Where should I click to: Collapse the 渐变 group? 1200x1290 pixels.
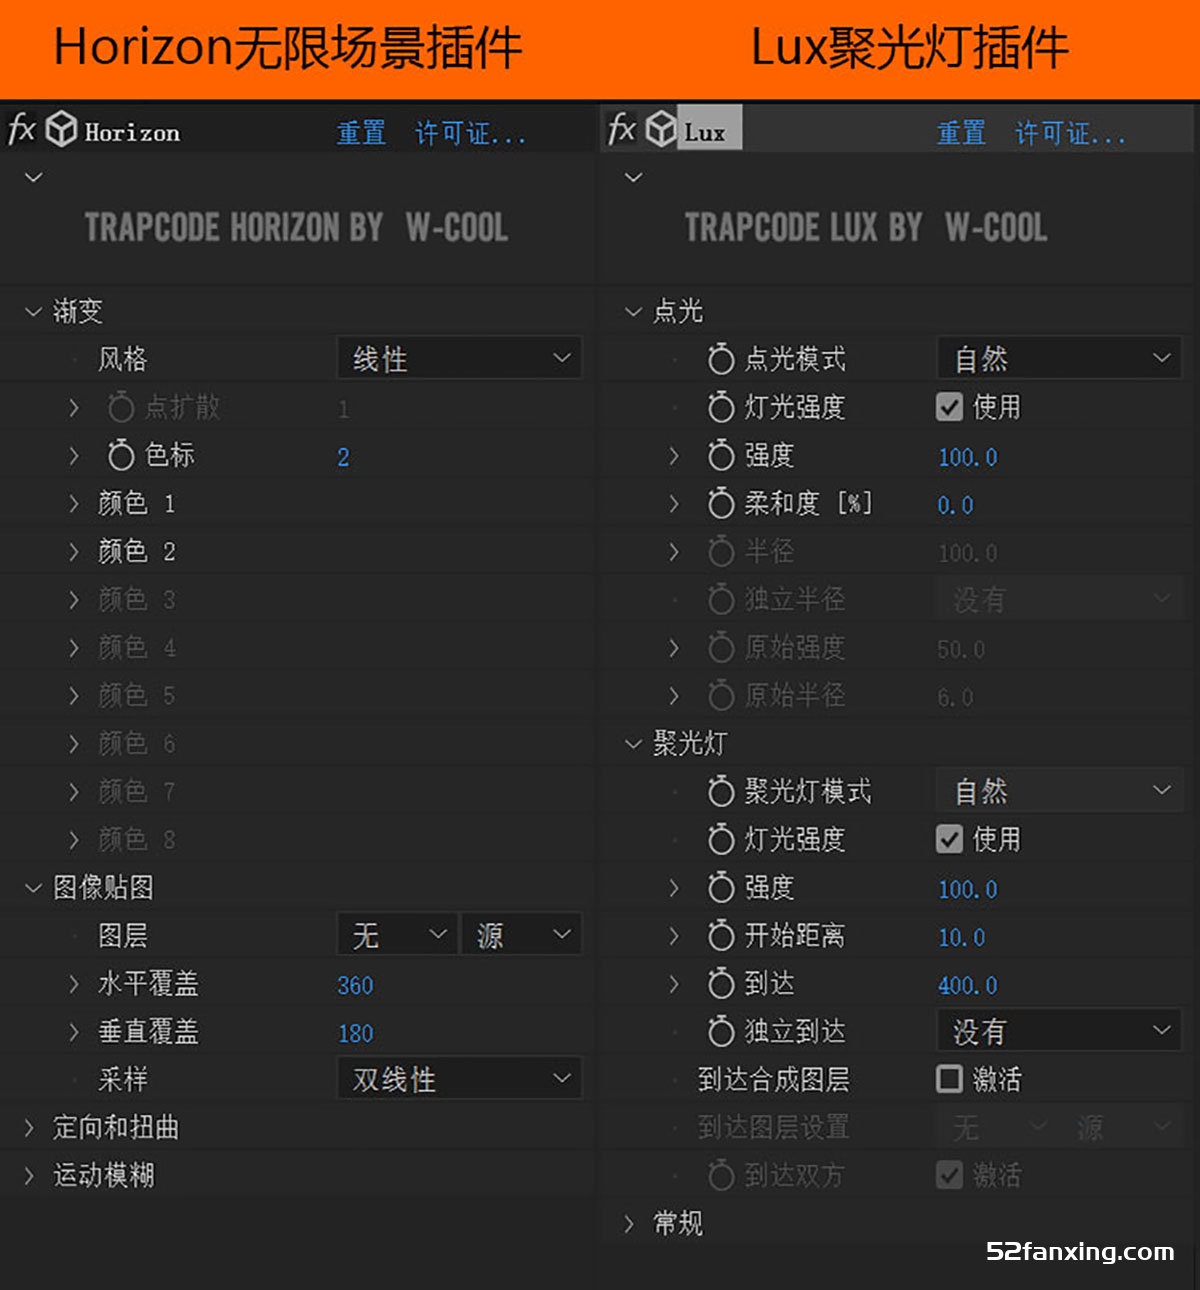pyautogui.click(x=33, y=312)
